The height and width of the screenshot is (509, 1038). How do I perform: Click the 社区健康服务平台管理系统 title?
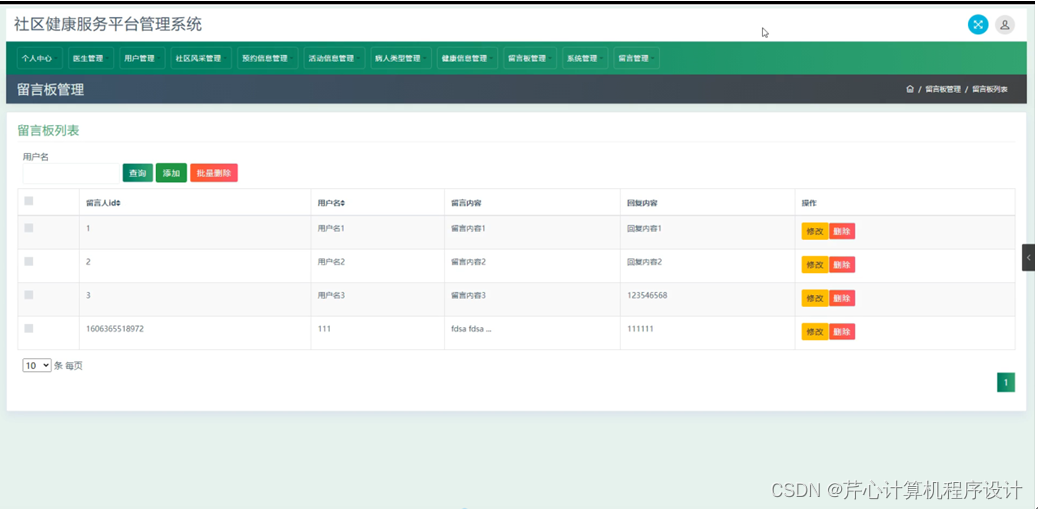(108, 25)
